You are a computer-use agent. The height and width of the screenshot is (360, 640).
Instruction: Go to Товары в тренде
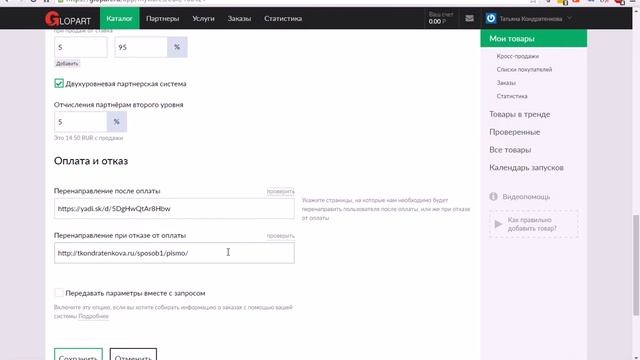pyautogui.click(x=520, y=114)
